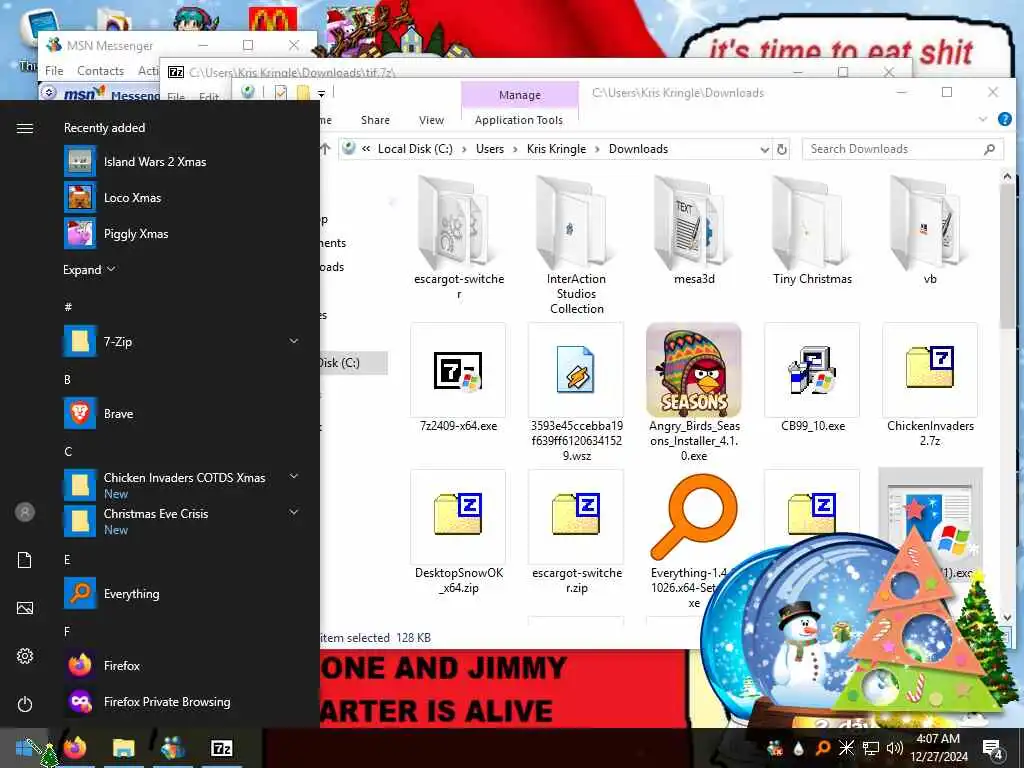Open the Manage ribbon tab in Explorer
This screenshot has width=1024, height=768.
[520, 95]
